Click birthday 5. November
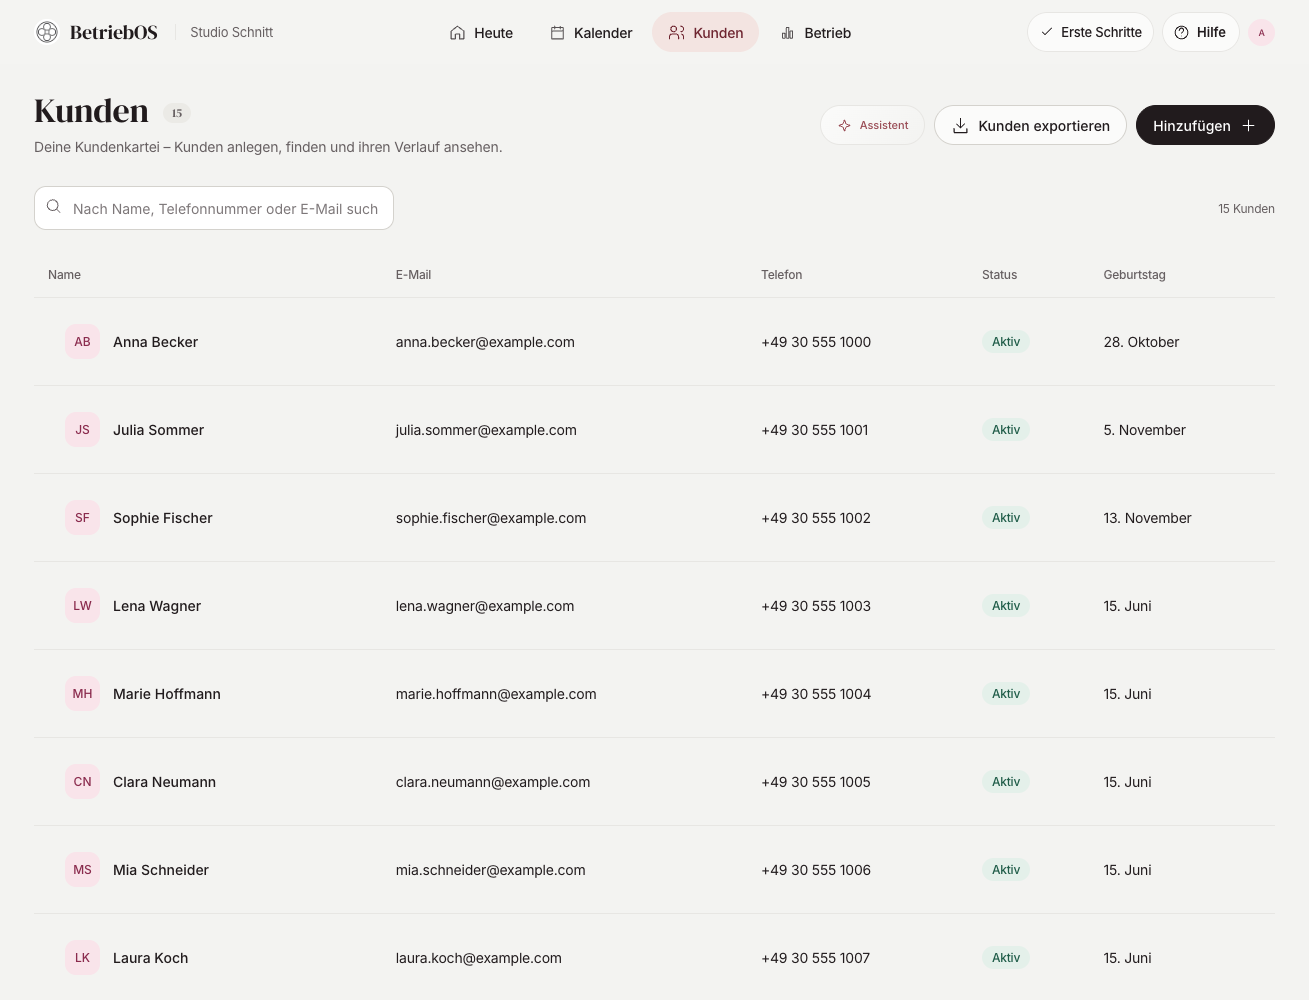 coord(1144,430)
